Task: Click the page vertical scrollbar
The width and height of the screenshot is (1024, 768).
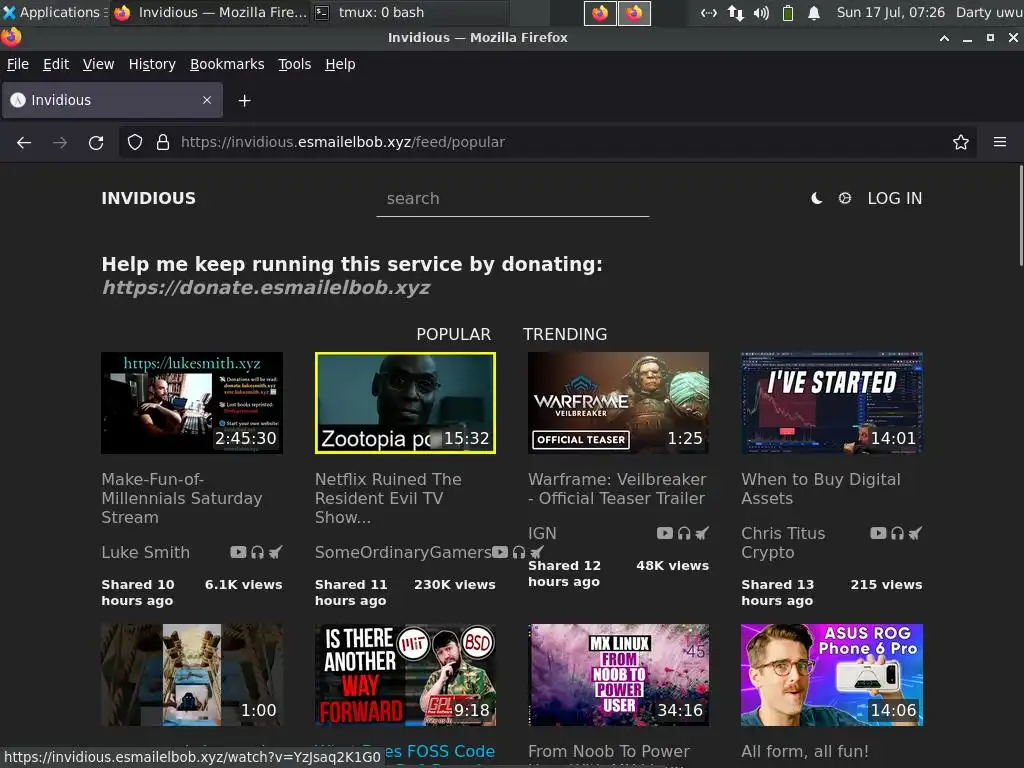Action: (x=1021, y=216)
